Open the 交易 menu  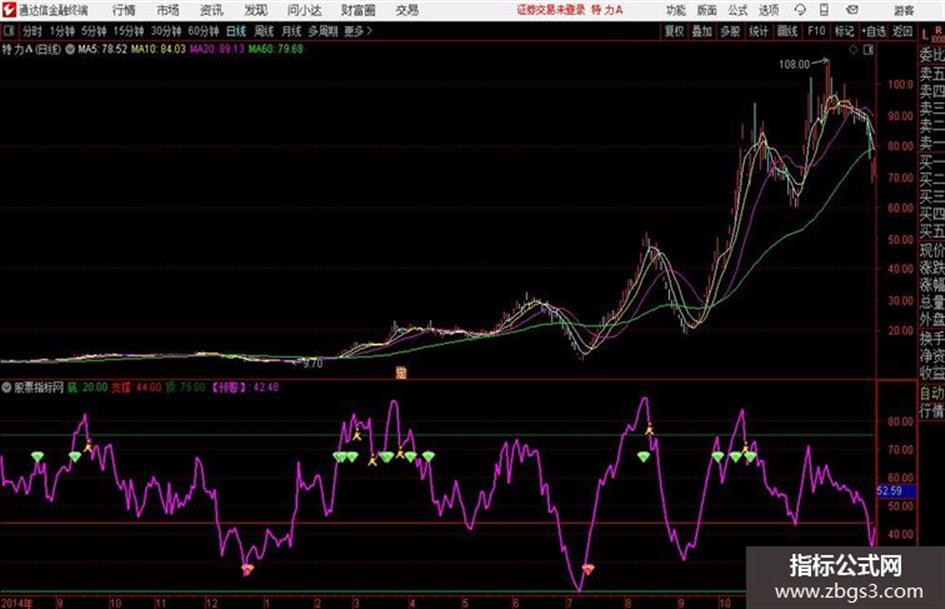[407, 10]
